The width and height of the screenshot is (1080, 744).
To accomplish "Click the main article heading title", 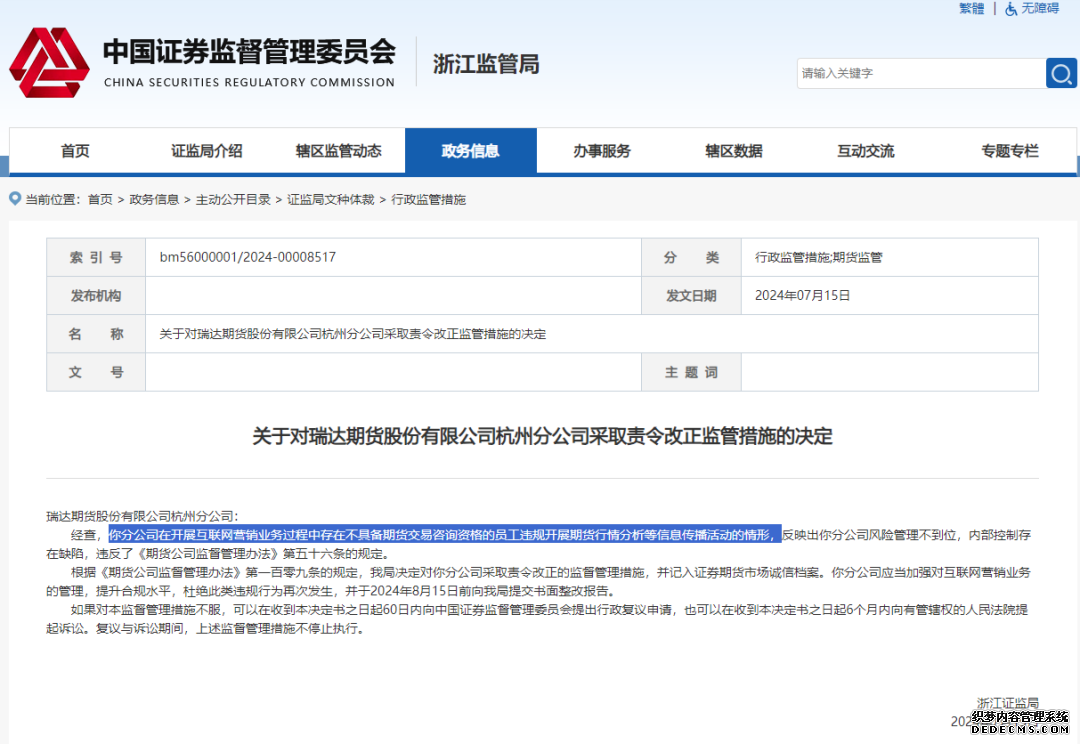I will [542, 436].
